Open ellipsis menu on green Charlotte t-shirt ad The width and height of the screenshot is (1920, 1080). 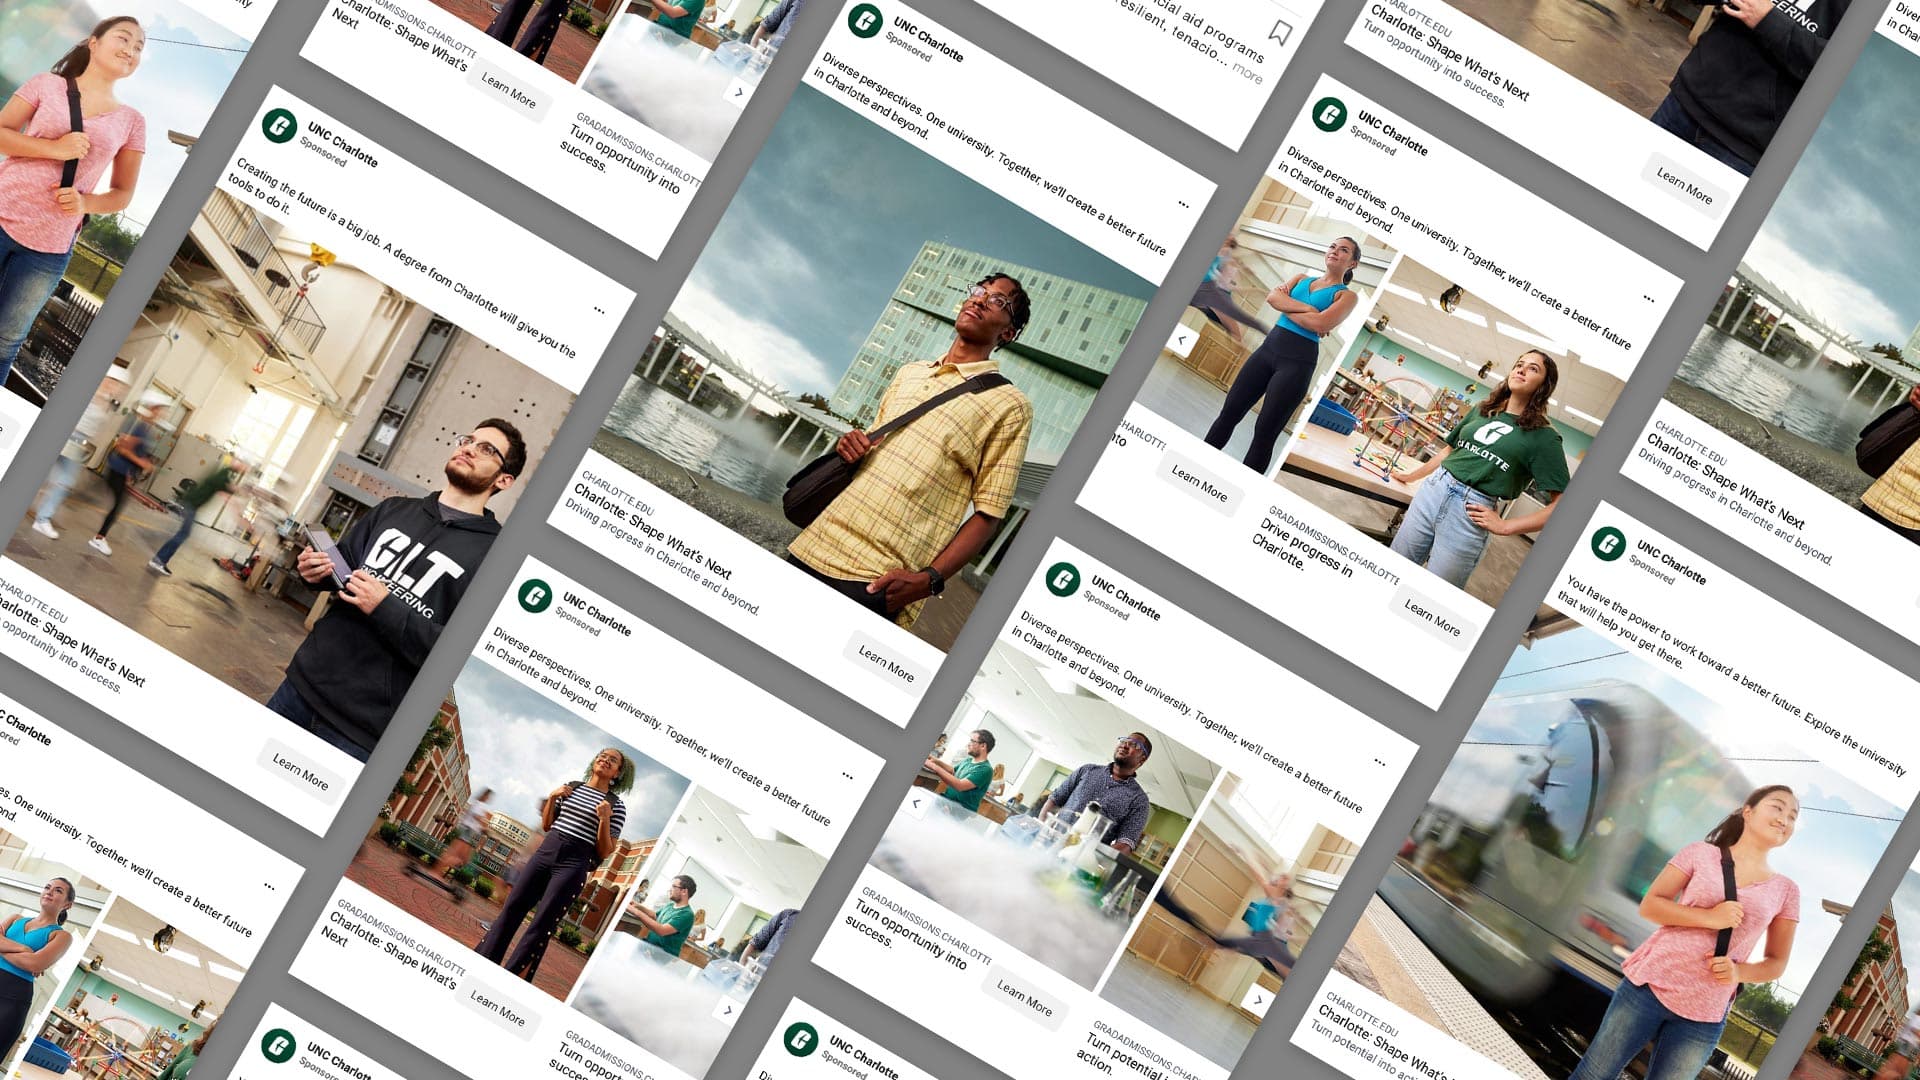point(1648,299)
